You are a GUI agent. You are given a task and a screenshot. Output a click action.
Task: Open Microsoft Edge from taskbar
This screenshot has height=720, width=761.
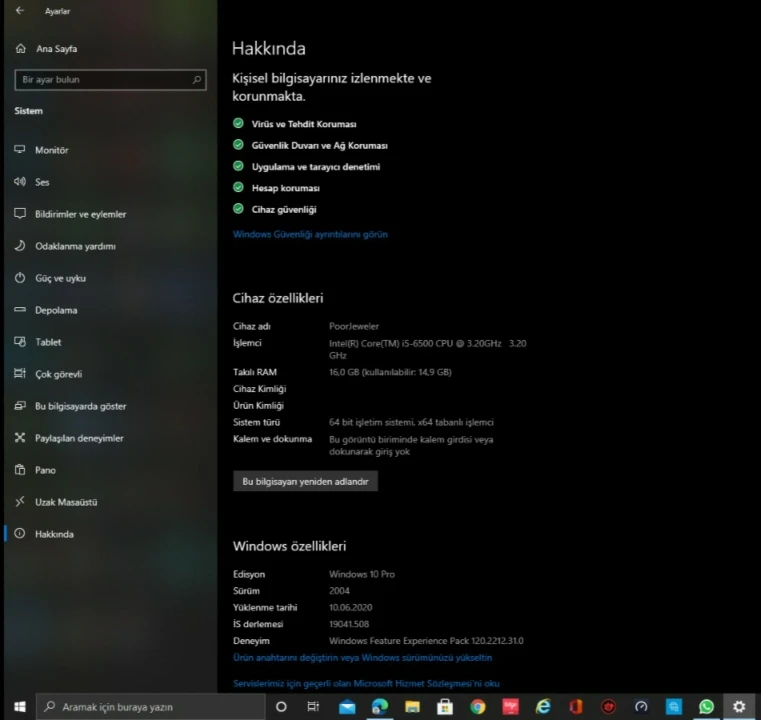pyautogui.click(x=380, y=707)
